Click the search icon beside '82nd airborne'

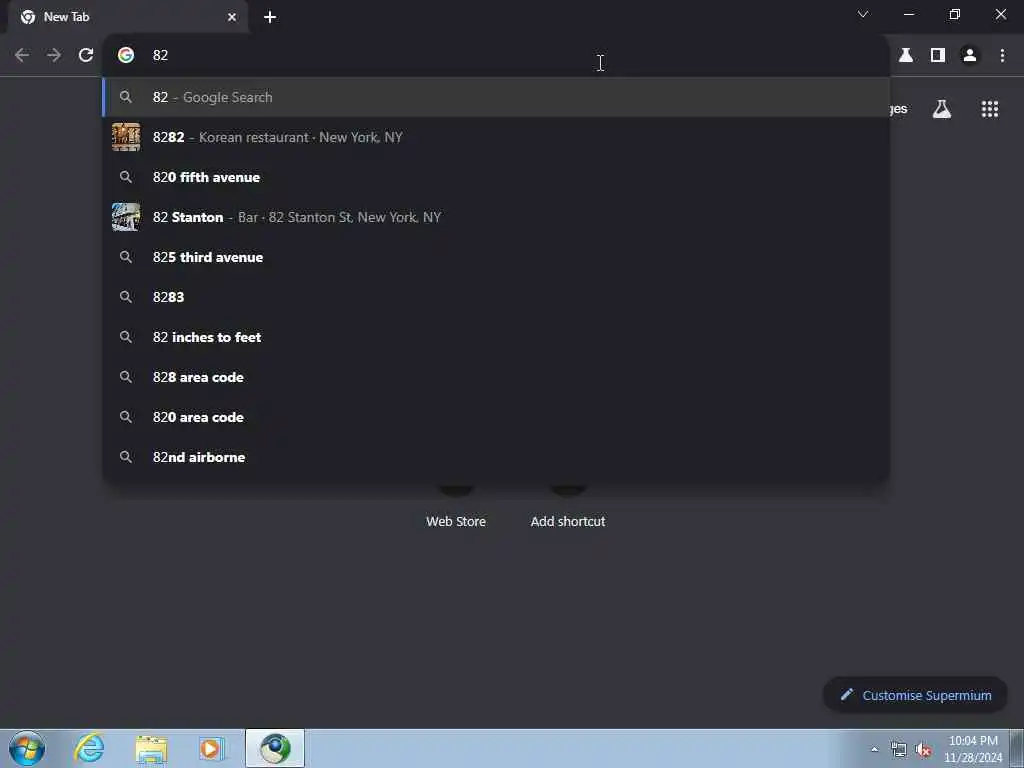tap(126, 457)
